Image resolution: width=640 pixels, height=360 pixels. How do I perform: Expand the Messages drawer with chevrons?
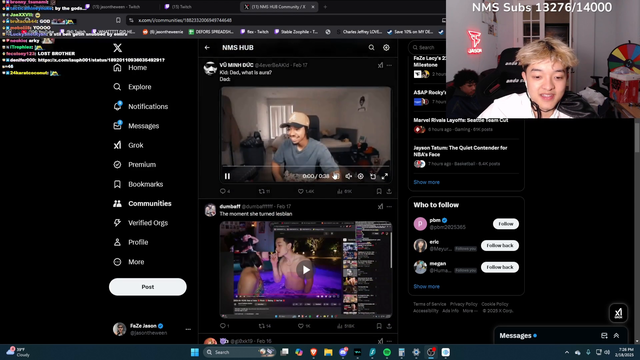[616, 336]
